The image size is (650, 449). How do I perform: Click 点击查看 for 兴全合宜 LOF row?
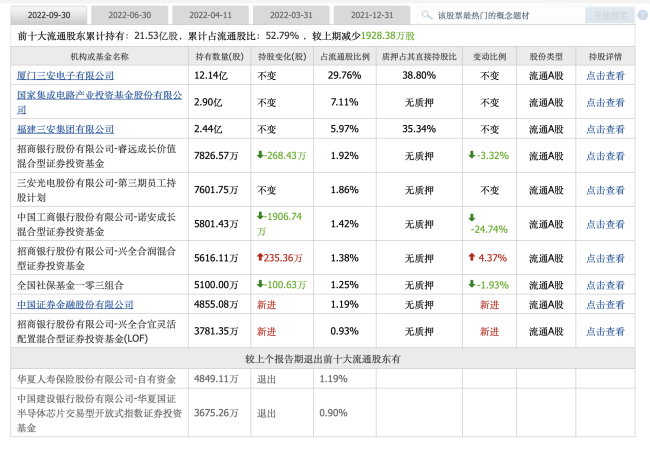[605, 331]
